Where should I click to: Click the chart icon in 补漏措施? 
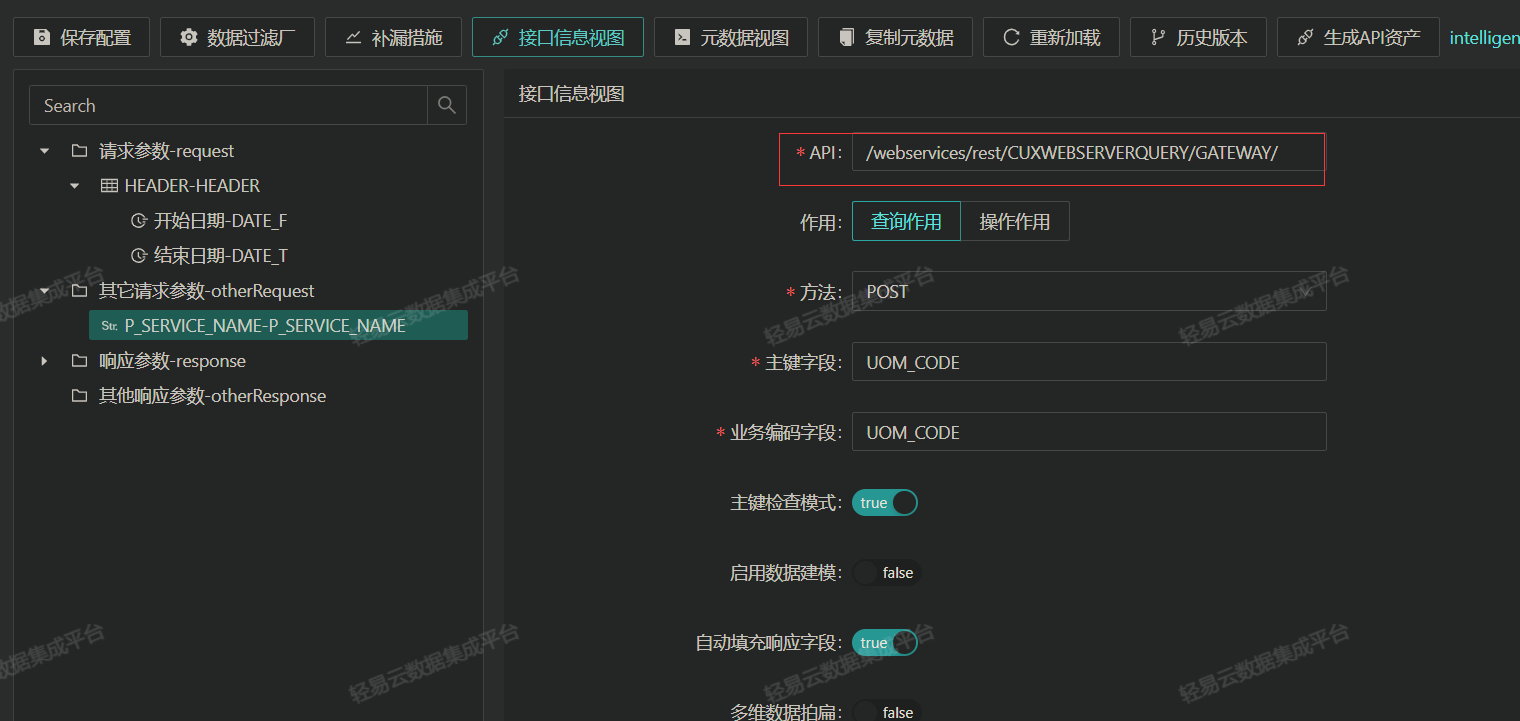click(x=353, y=37)
